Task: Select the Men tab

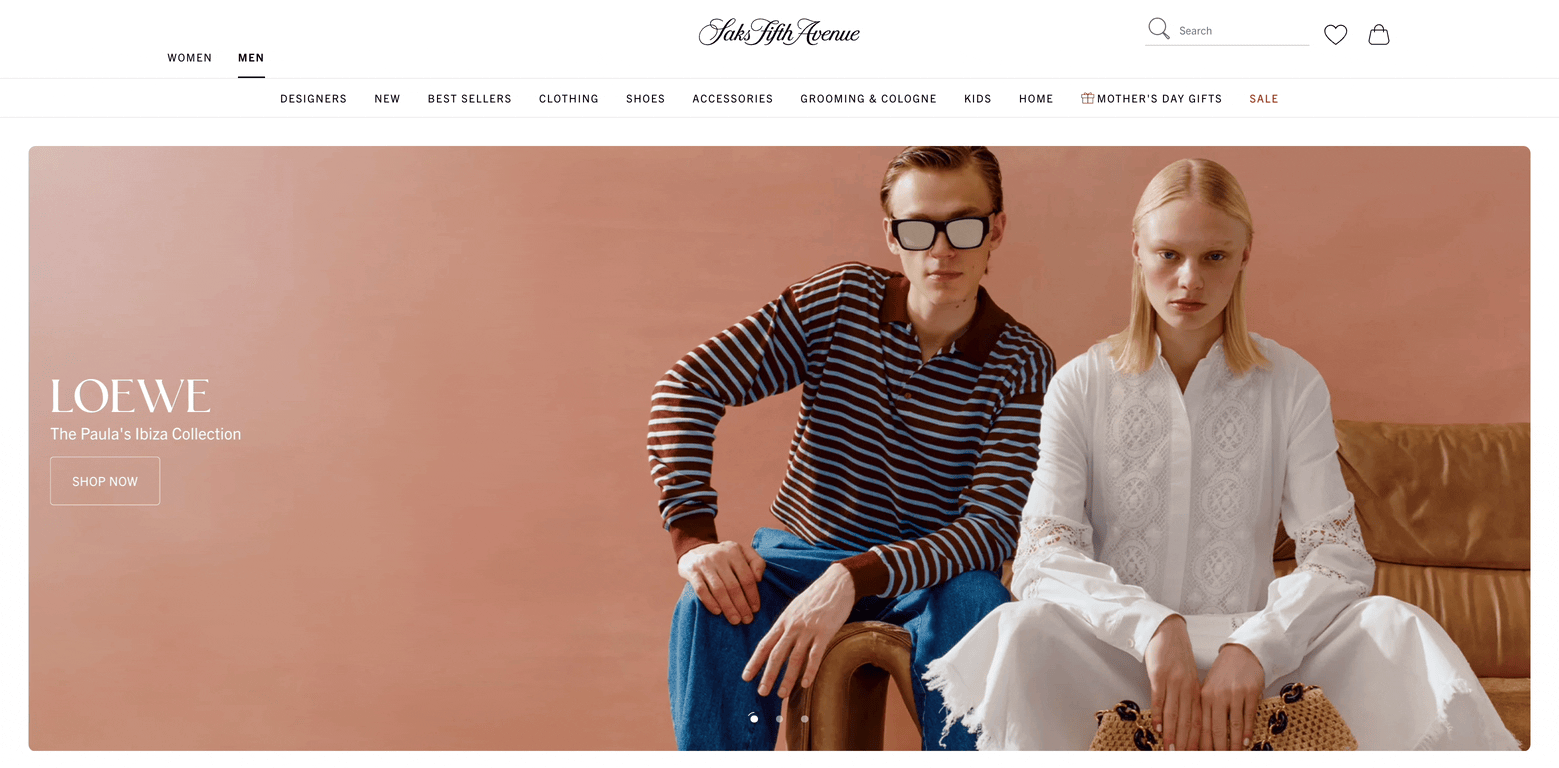Action: coord(251,58)
